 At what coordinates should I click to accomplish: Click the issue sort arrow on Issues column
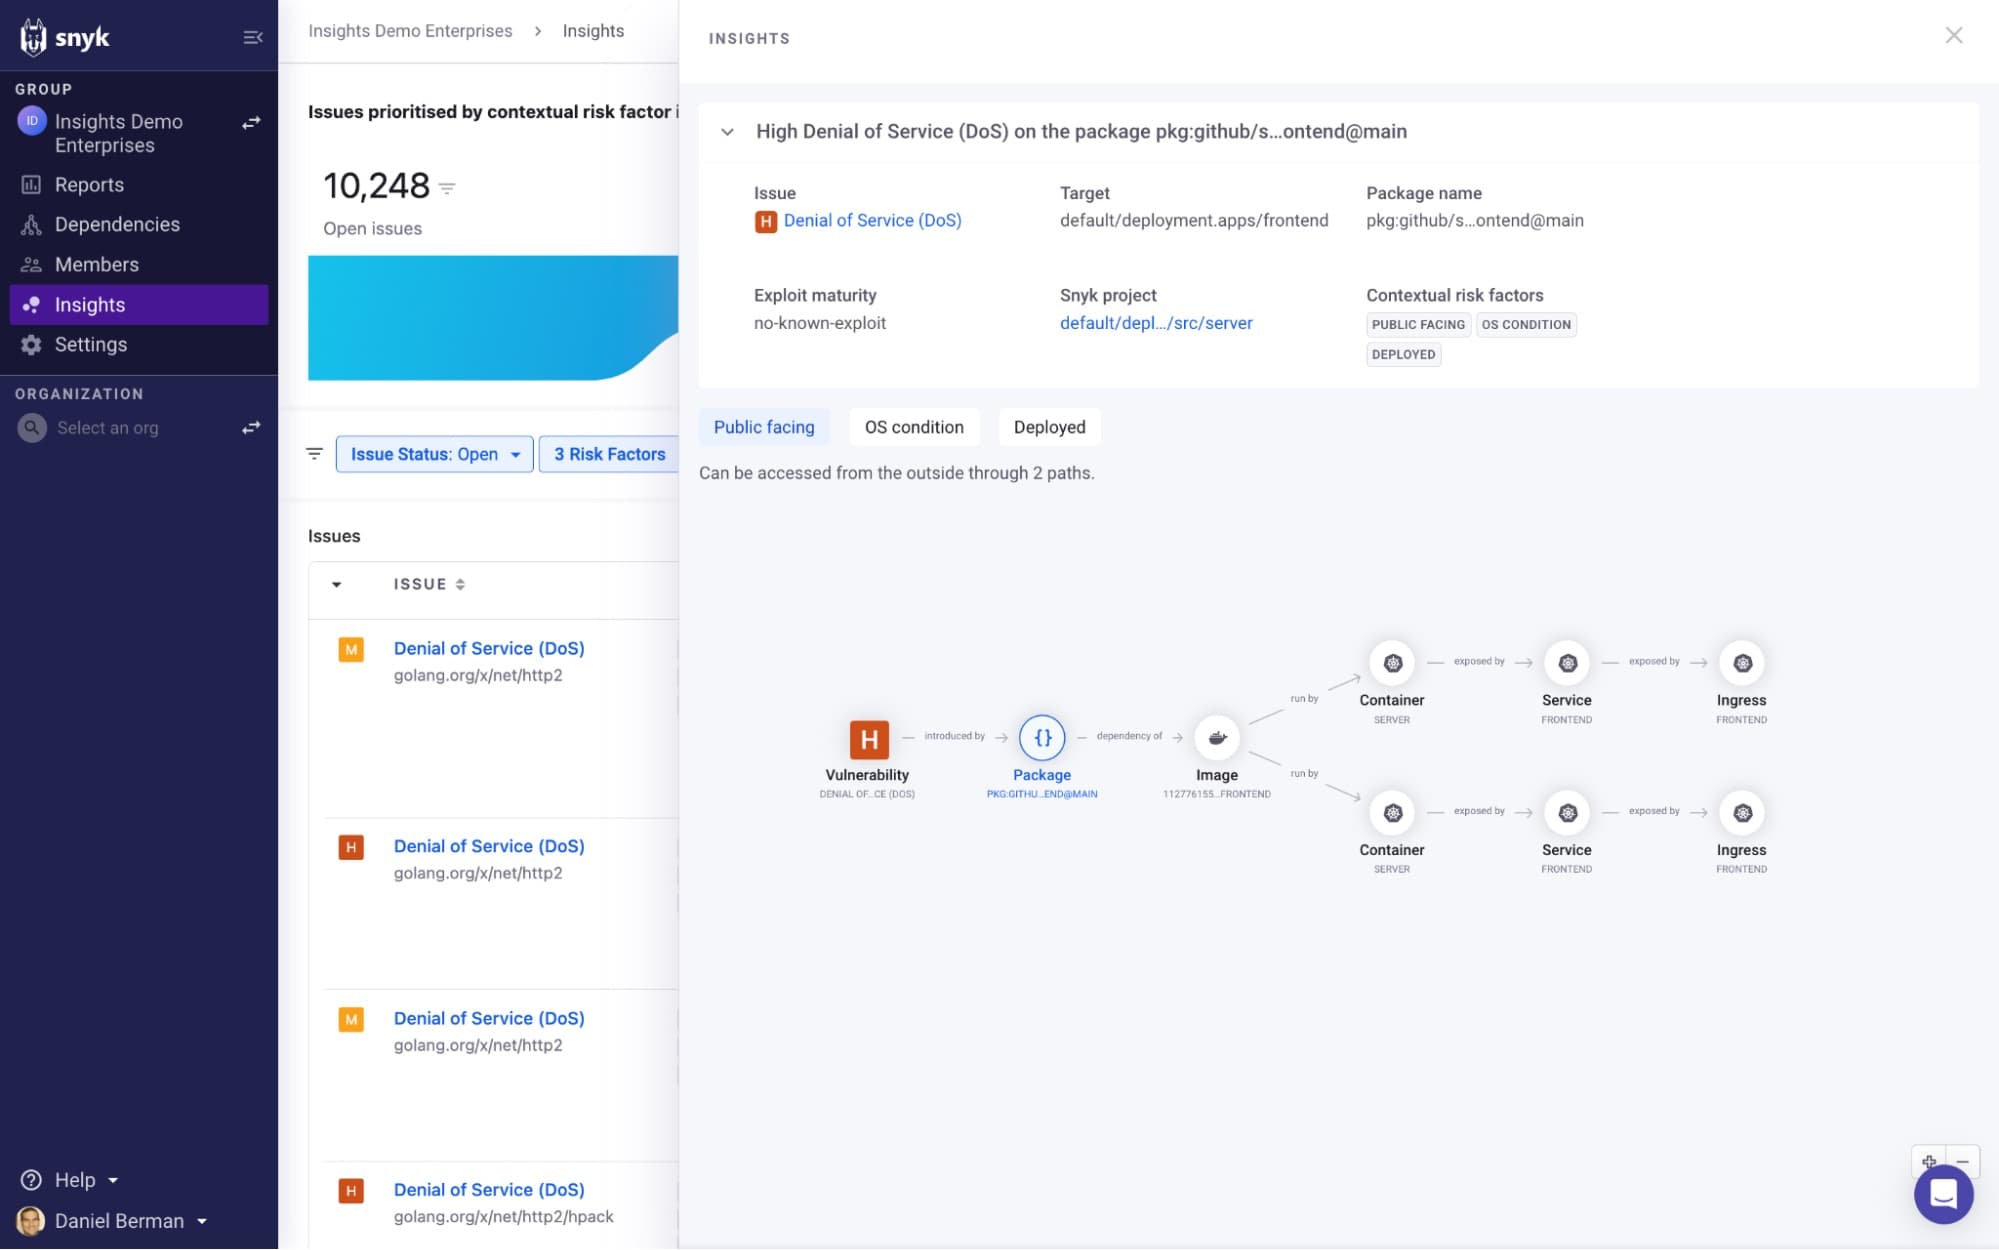pos(461,583)
